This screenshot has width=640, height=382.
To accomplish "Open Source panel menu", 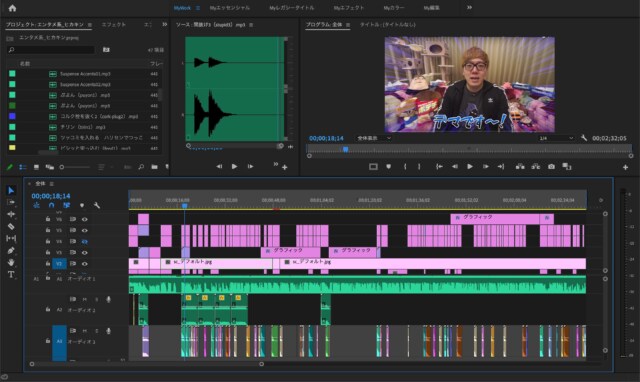I will (x=251, y=25).
